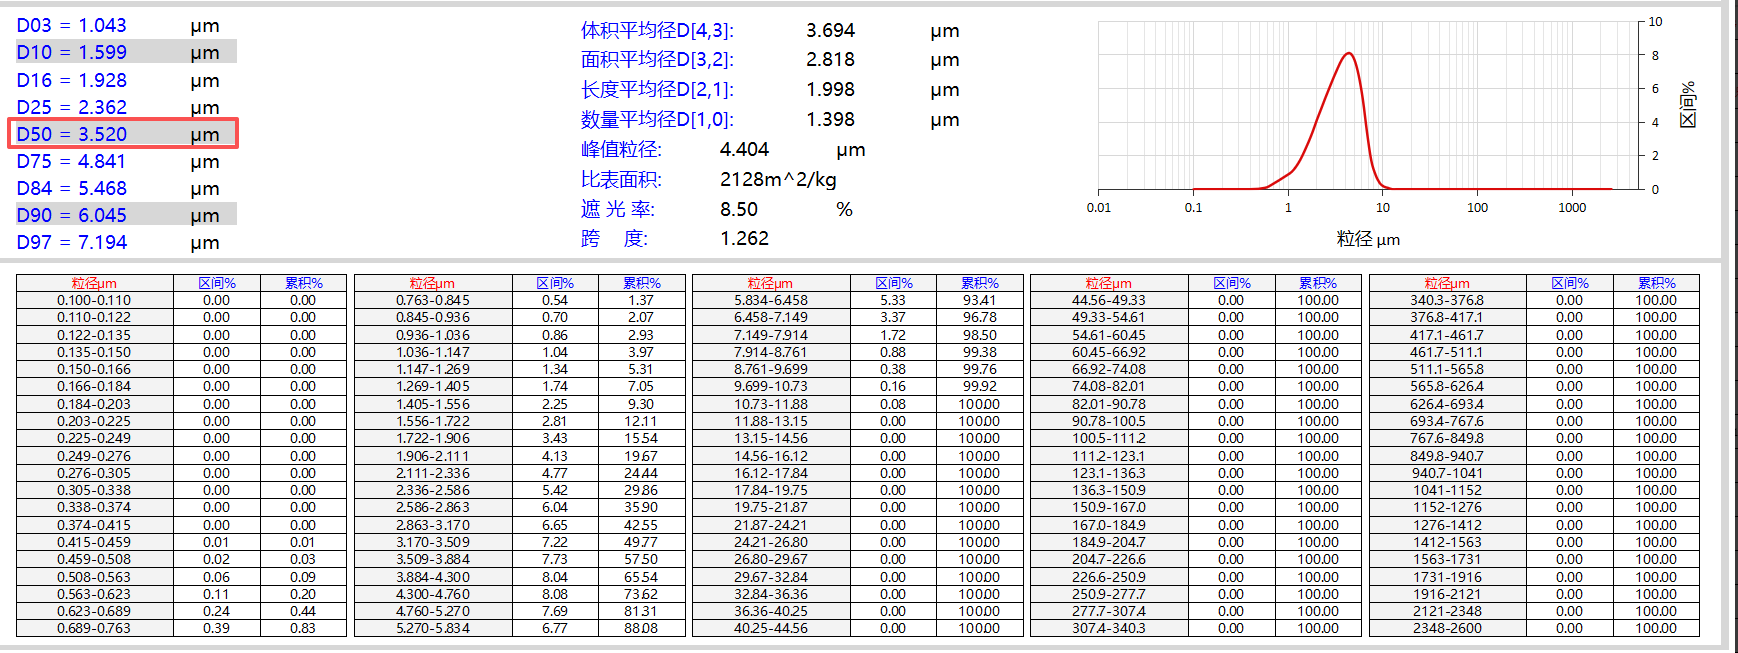Select the 4.300-4.760 size range cell
Image resolution: width=1738 pixels, height=653 pixels.
[433, 594]
